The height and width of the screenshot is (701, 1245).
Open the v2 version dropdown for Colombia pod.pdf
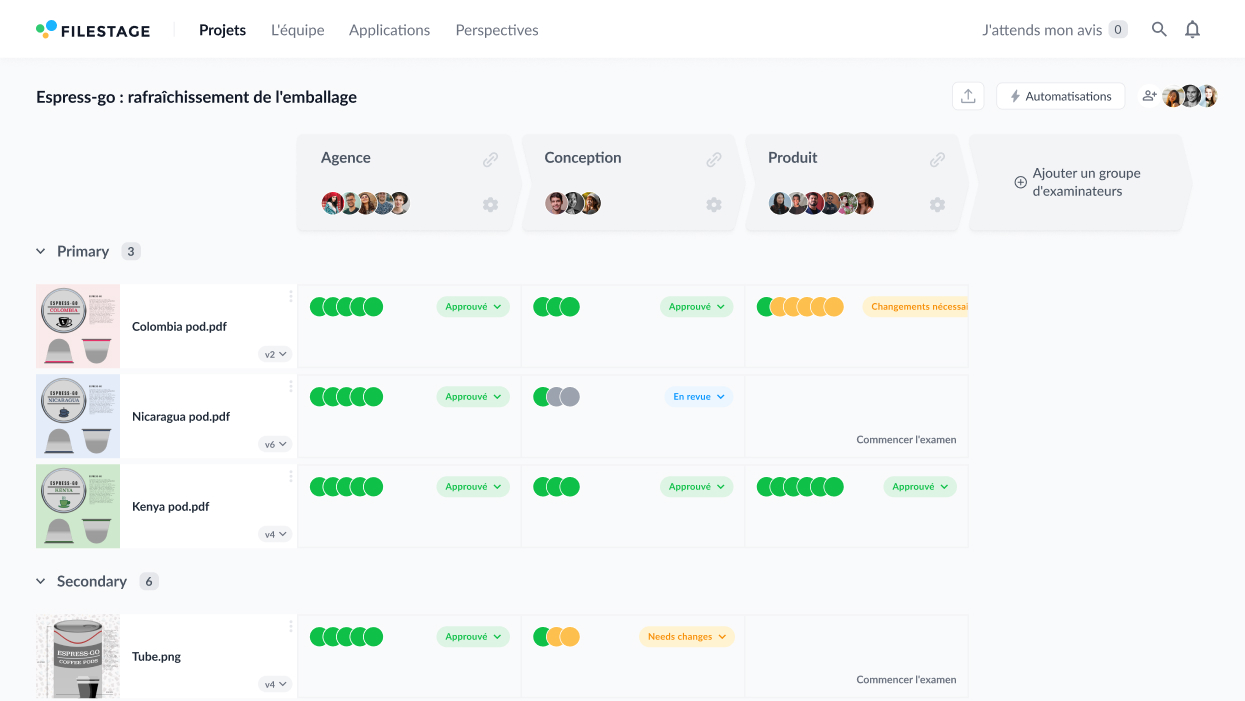coord(275,354)
